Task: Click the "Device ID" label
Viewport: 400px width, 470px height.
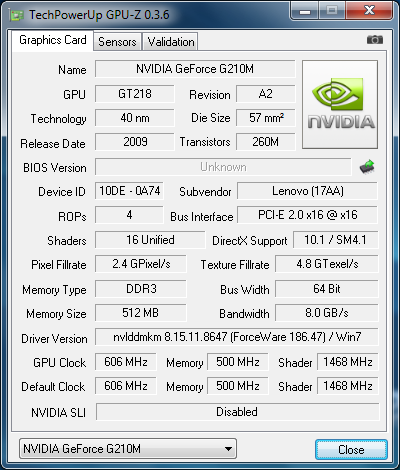Action: coord(62,192)
